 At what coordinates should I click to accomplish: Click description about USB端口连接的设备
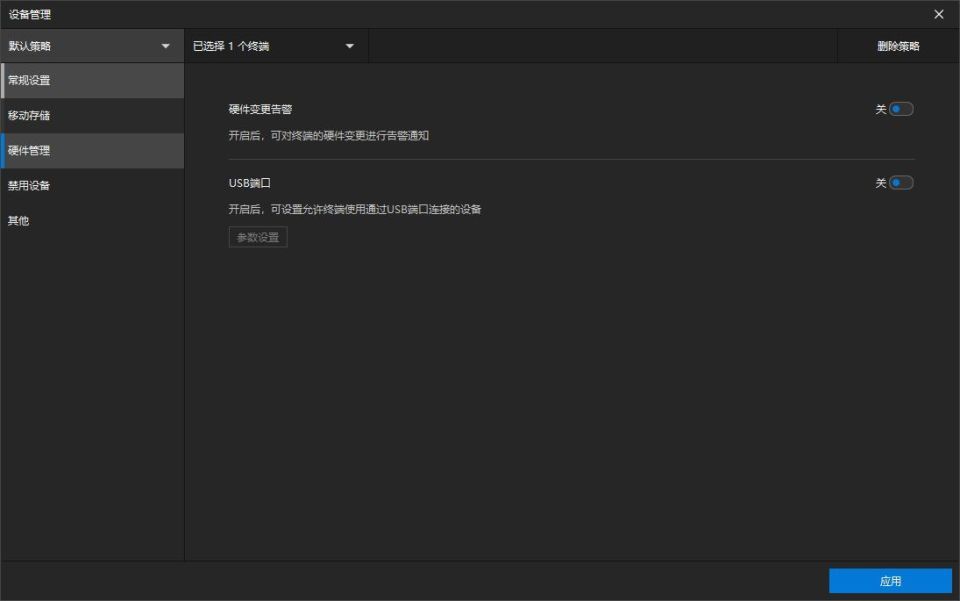(355, 209)
